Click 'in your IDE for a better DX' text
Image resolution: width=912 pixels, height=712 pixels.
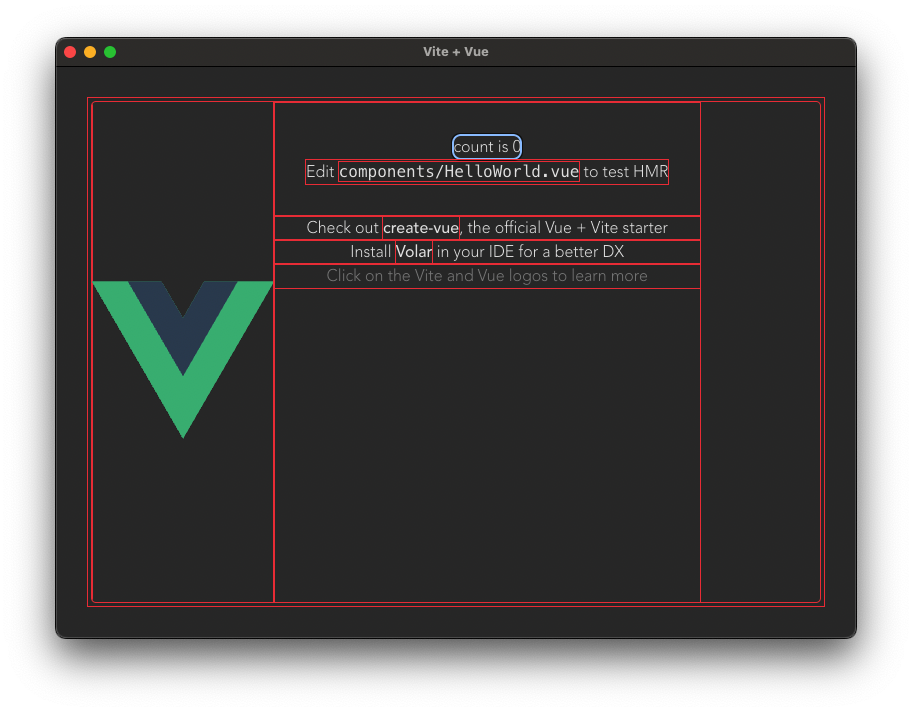(x=530, y=252)
